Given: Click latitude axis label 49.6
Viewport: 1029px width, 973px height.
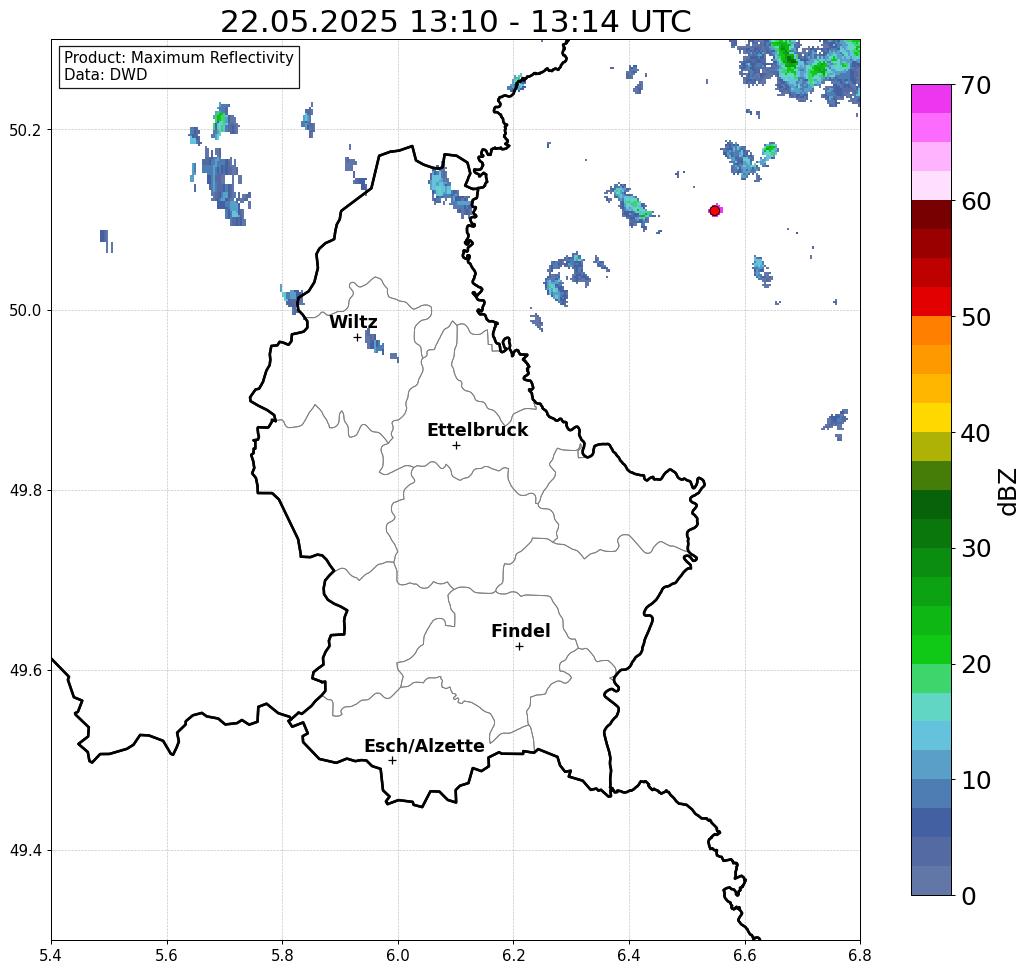Looking at the screenshot, I should (25, 671).
